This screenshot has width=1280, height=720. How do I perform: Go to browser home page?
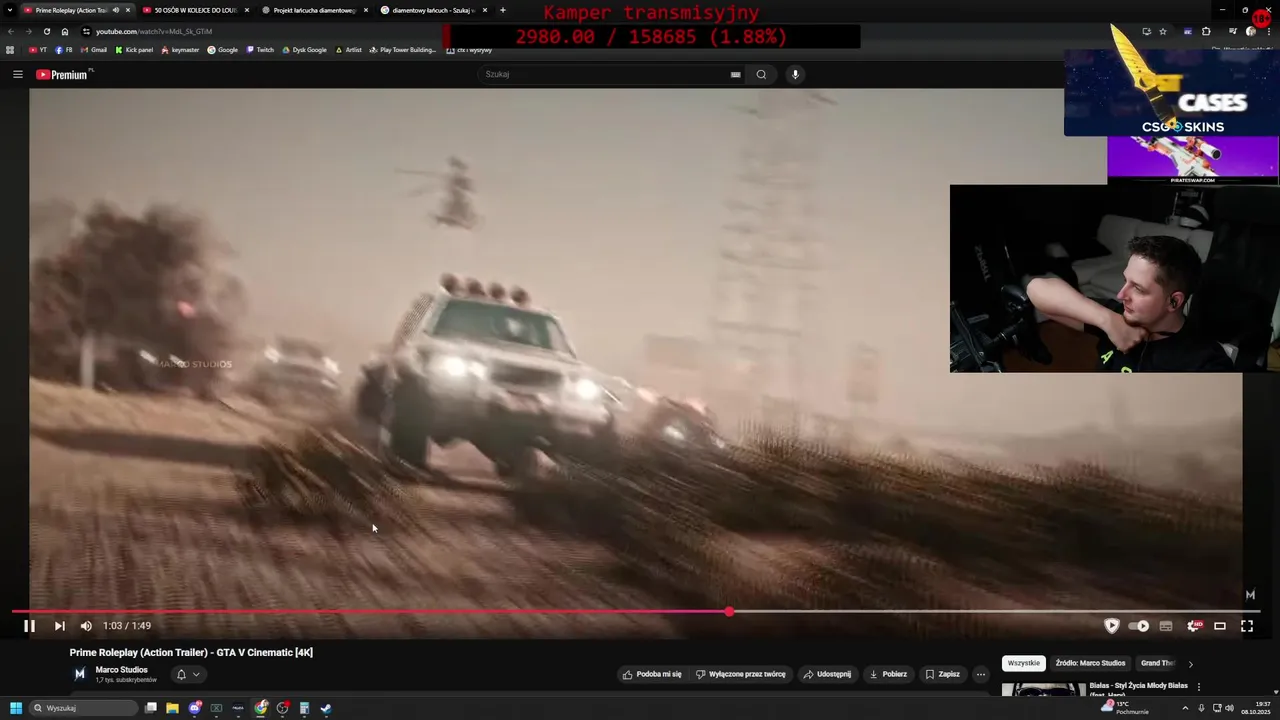point(65,31)
